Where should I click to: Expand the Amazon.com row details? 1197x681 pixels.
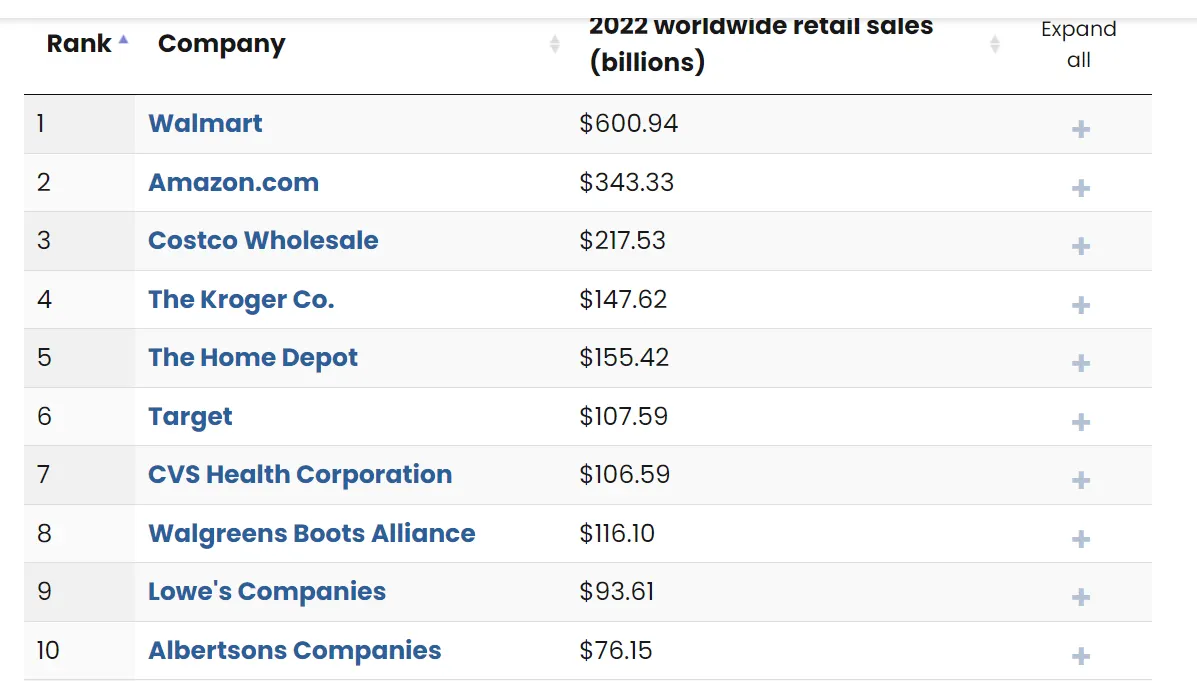click(x=1080, y=188)
